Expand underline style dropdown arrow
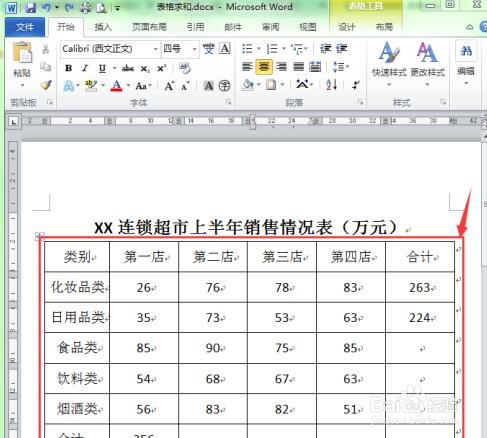Viewport: 487px width, 438px height. click(114, 68)
